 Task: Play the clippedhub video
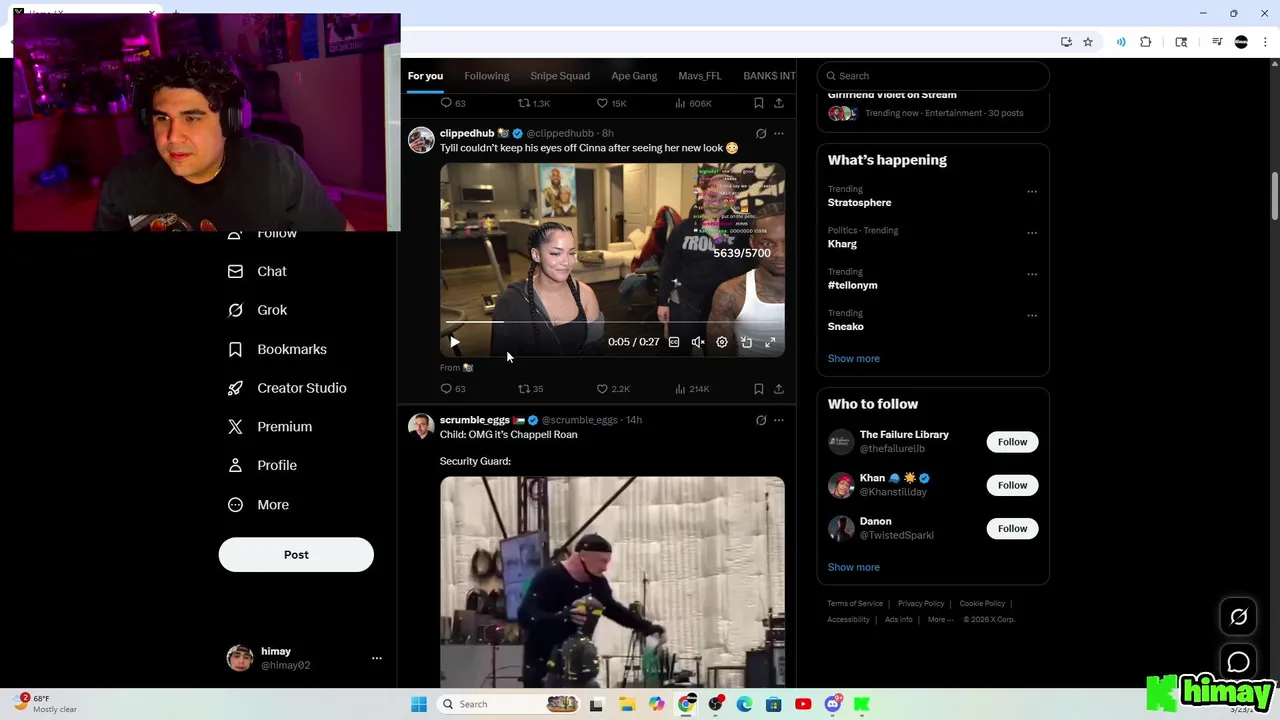coord(455,342)
